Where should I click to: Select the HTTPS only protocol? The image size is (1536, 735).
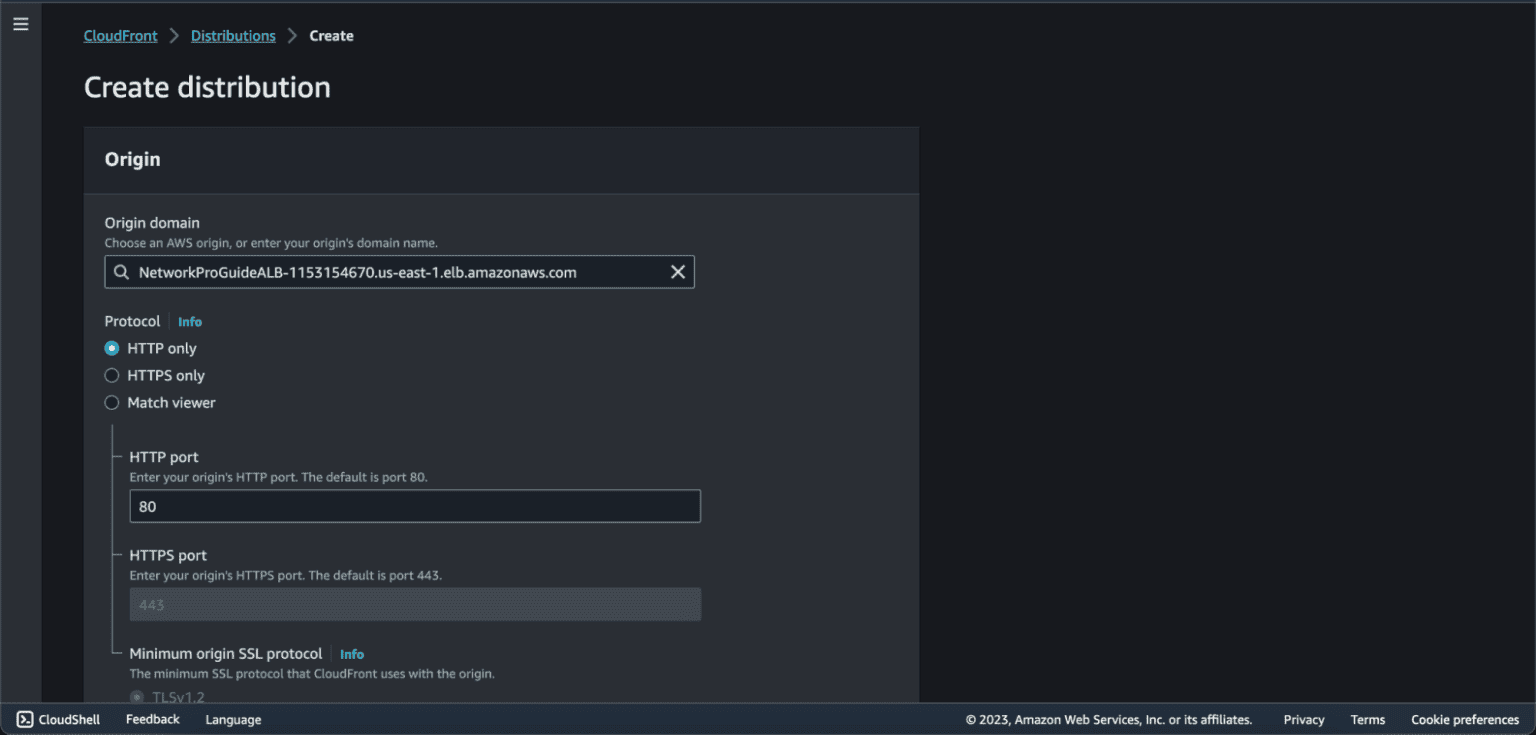[x=111, y=375]
